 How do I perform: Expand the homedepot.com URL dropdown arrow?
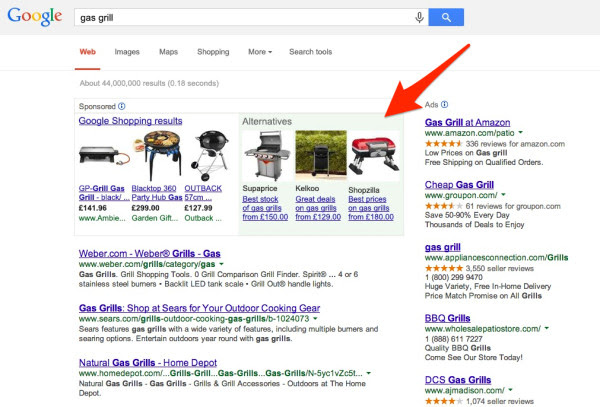click(368, 373)
